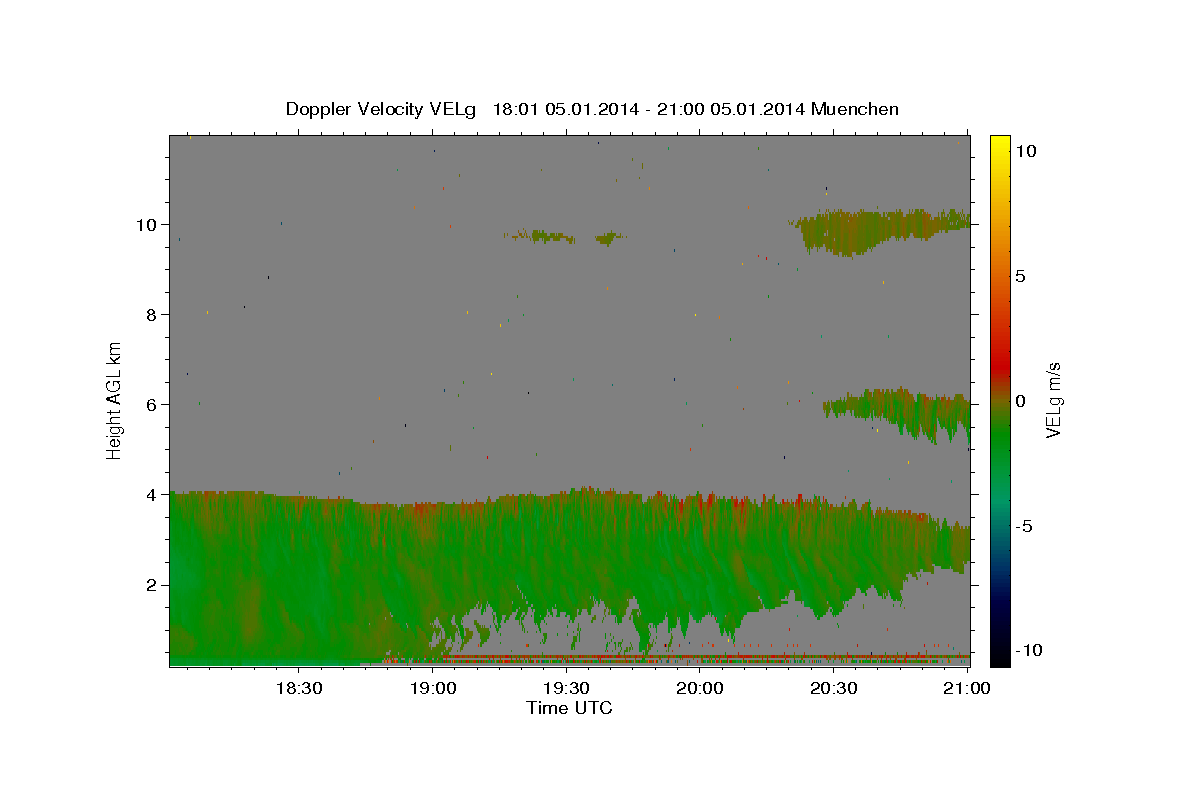
Task: Click the plot title 'Doppler Velocity VELg'
Action: 381,109
